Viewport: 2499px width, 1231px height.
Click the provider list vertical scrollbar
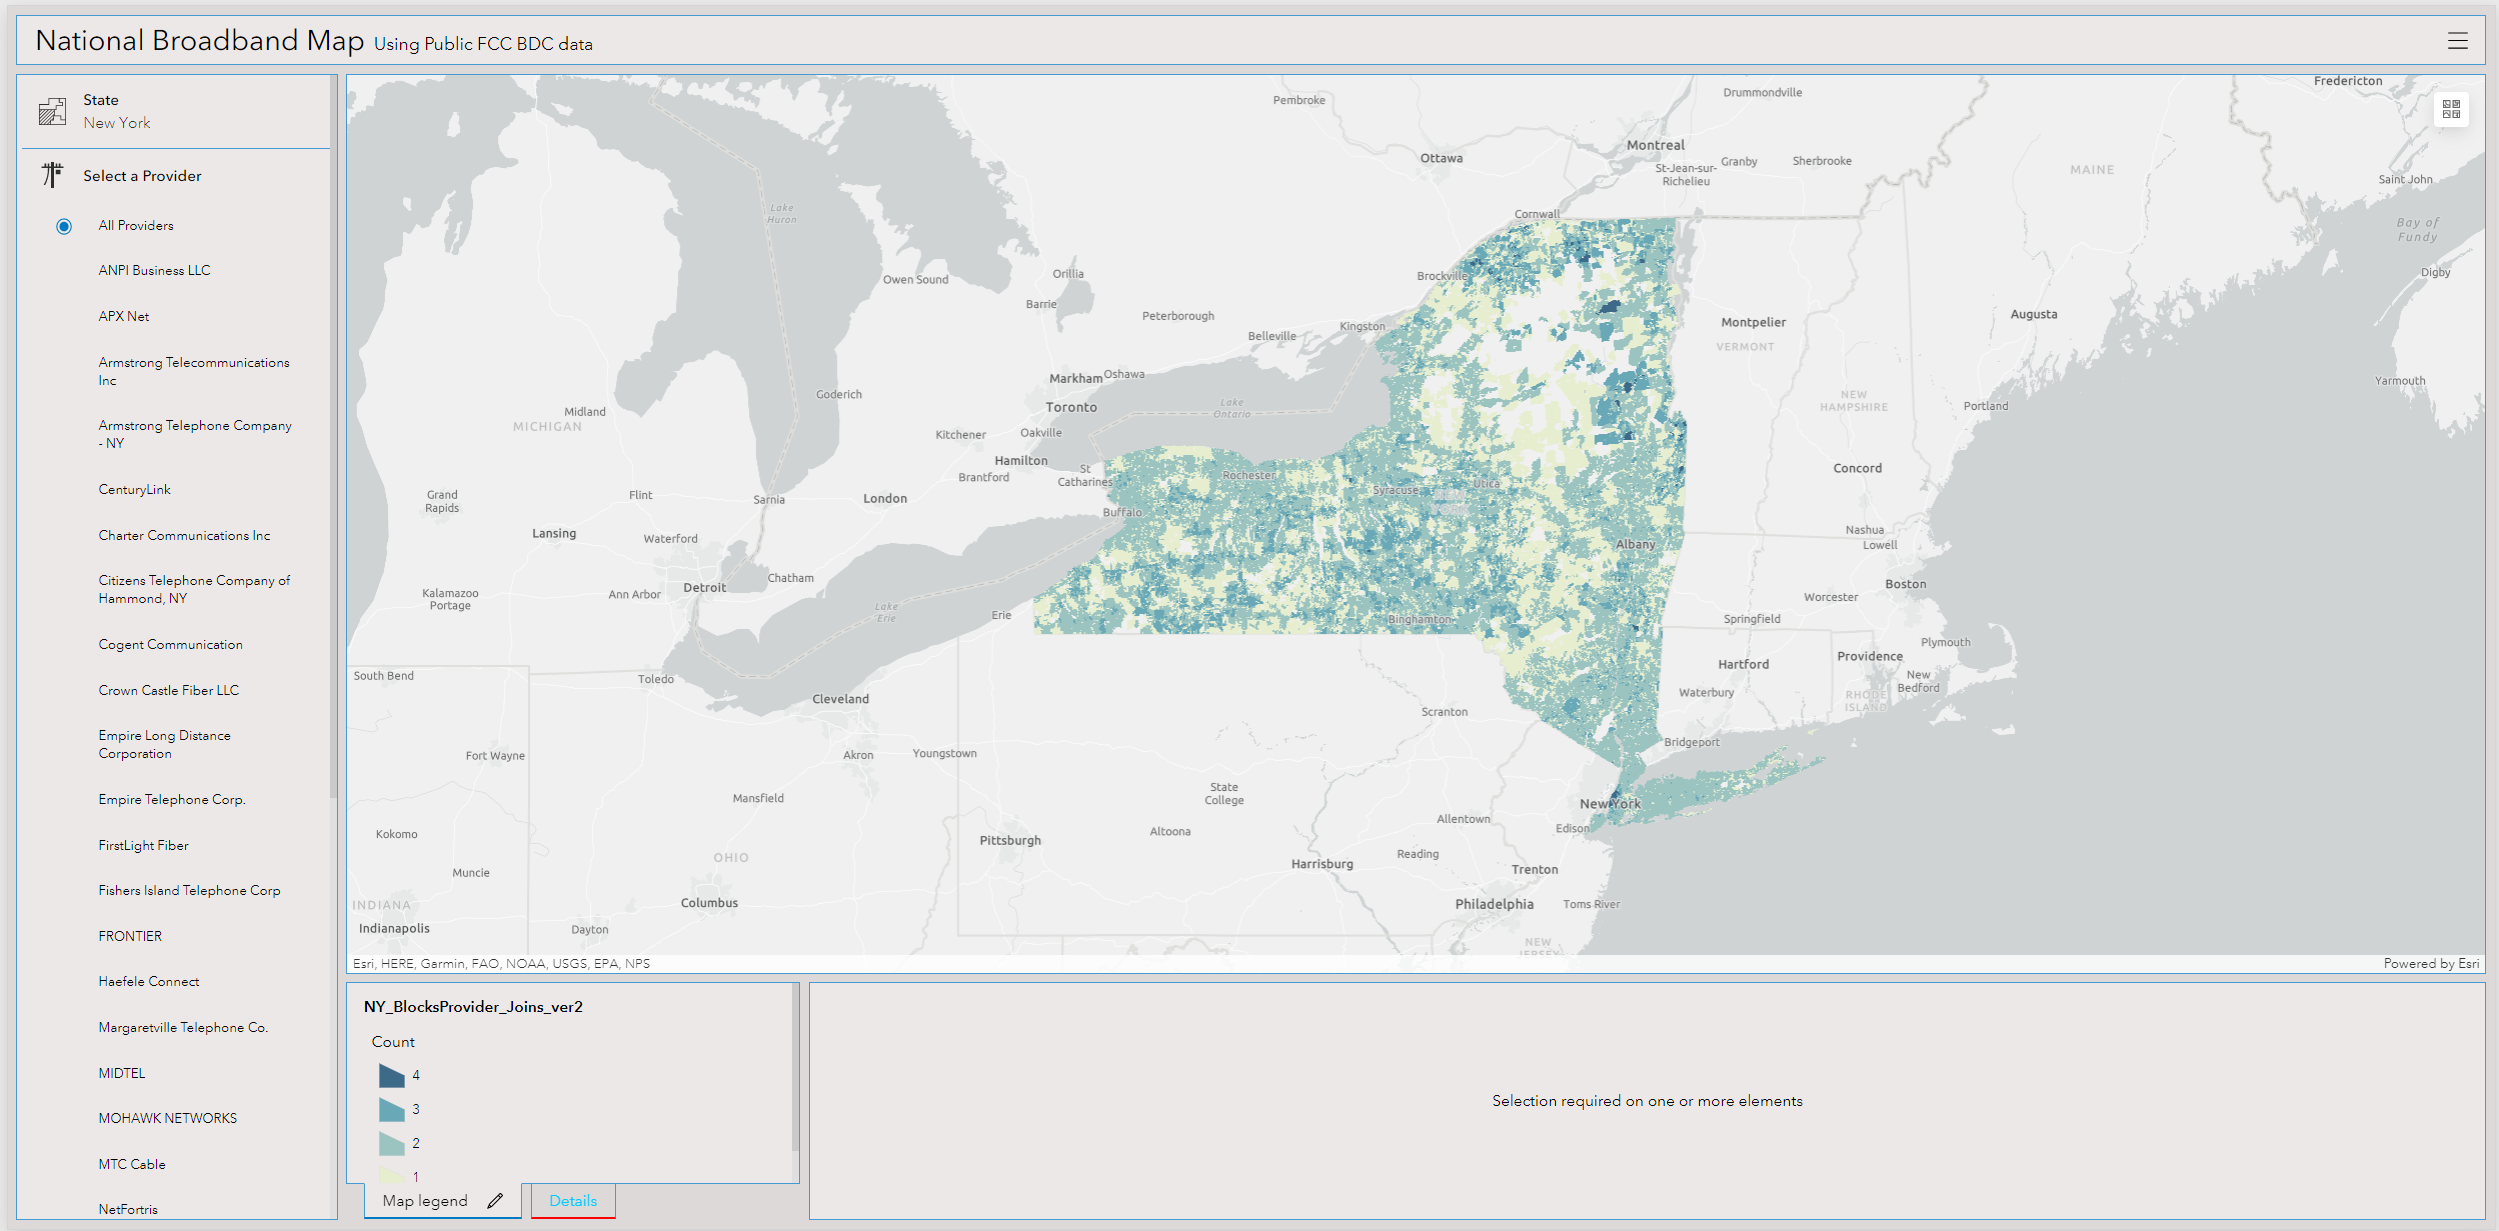point(334,440)
